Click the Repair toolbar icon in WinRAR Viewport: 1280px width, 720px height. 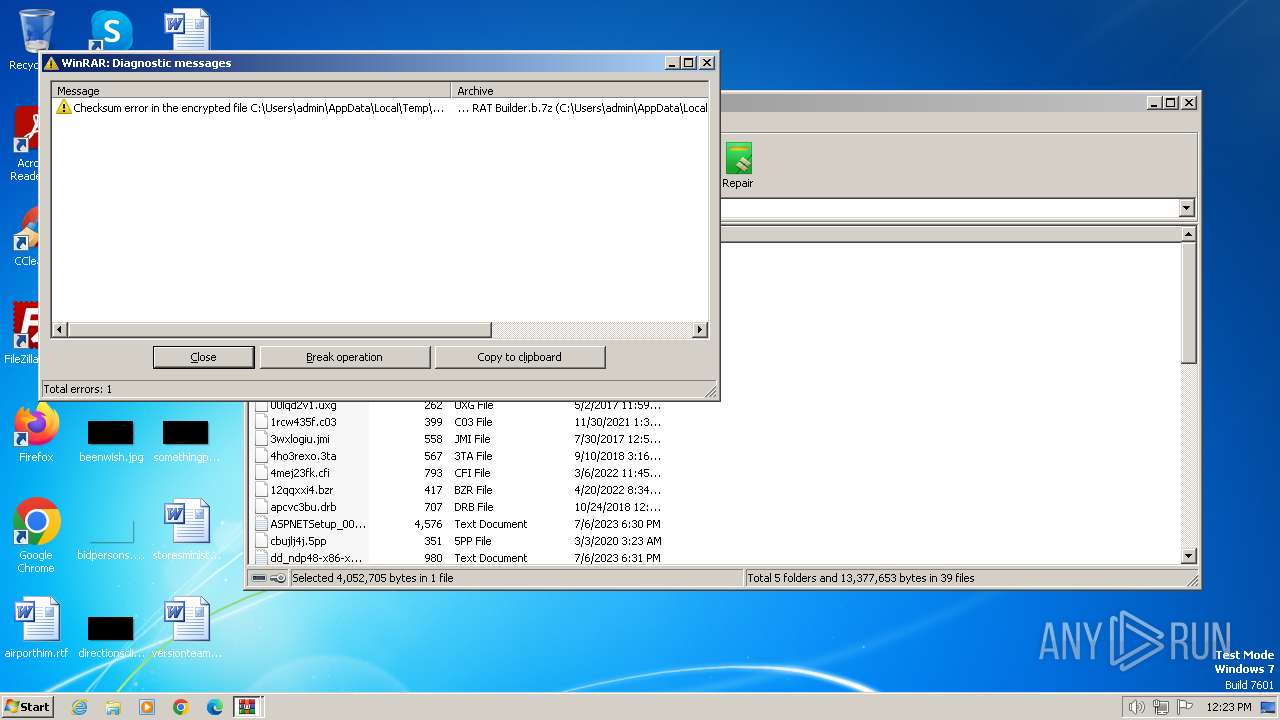[738, 165]
